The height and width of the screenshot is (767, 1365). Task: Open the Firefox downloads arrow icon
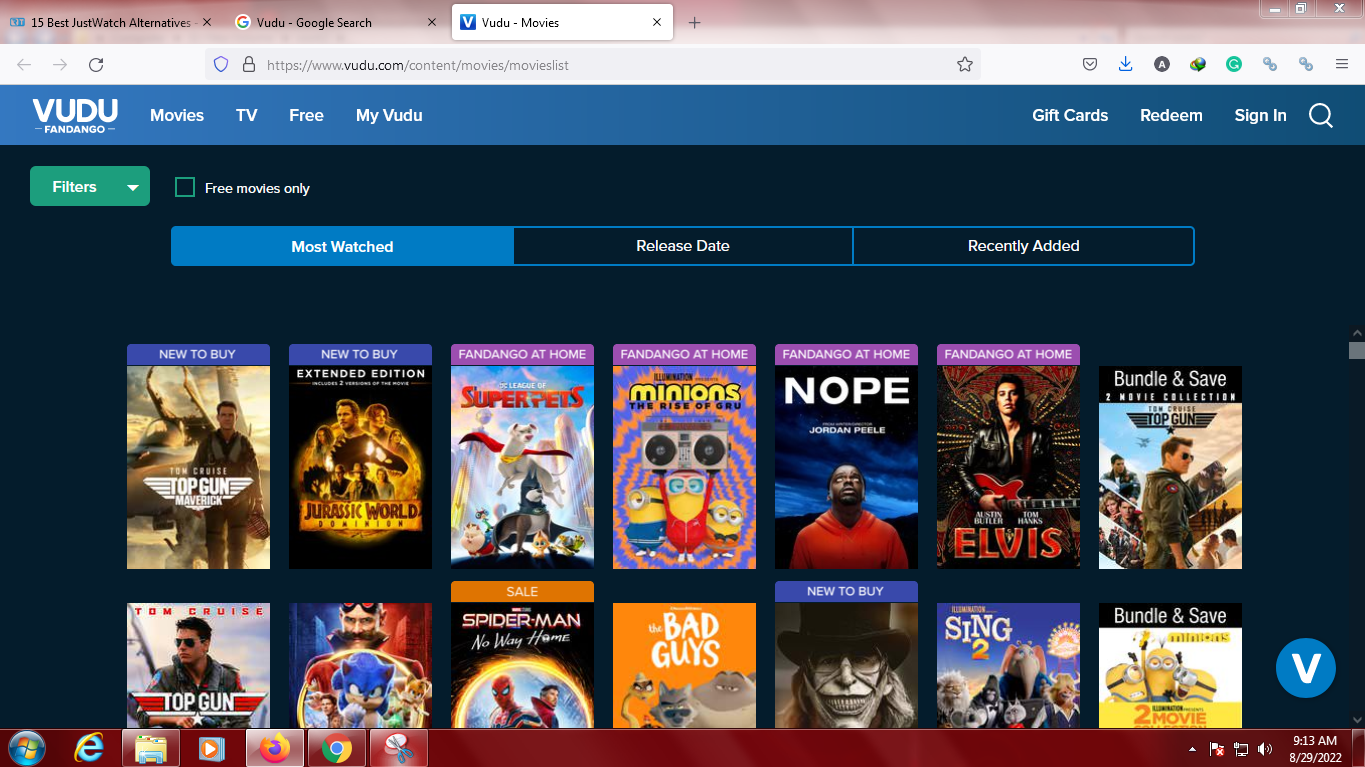[1125, 64]
